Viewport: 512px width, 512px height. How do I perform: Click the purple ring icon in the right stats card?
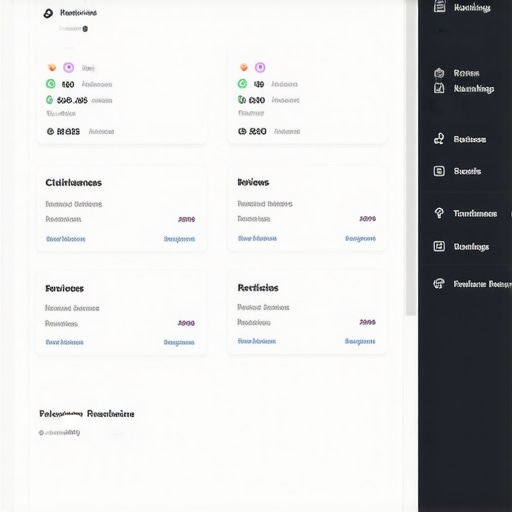[260, 67]
